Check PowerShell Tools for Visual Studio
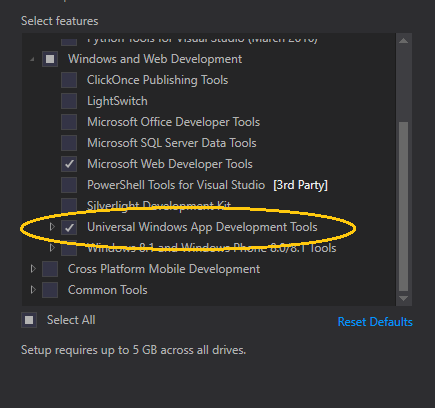This screenshot has width=435, height=408. (x=69, y=185)
